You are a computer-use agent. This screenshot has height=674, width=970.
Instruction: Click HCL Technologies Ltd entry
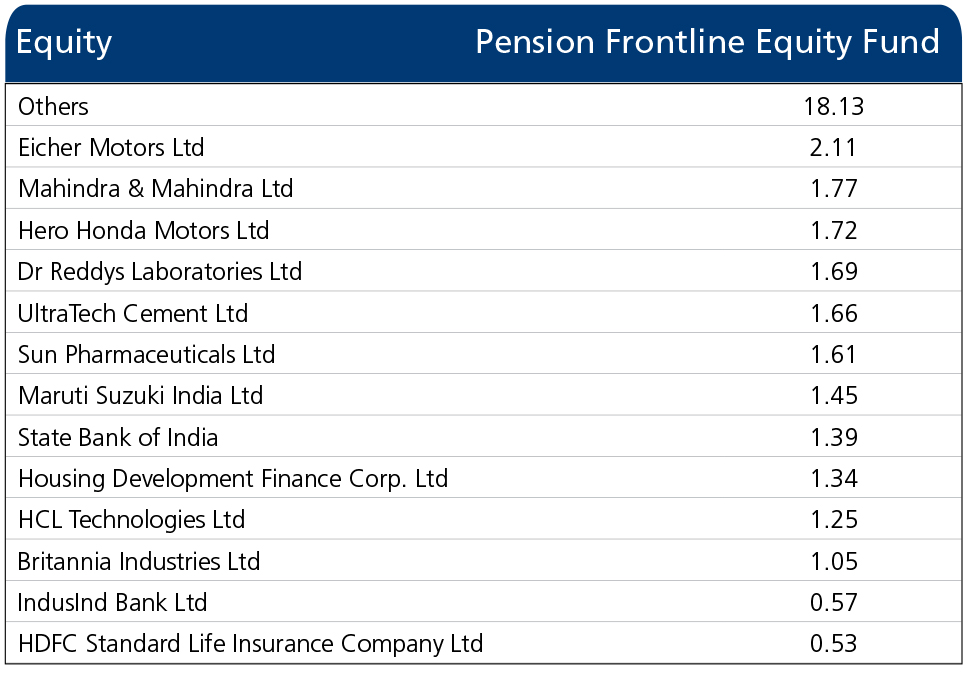(131, 519)
